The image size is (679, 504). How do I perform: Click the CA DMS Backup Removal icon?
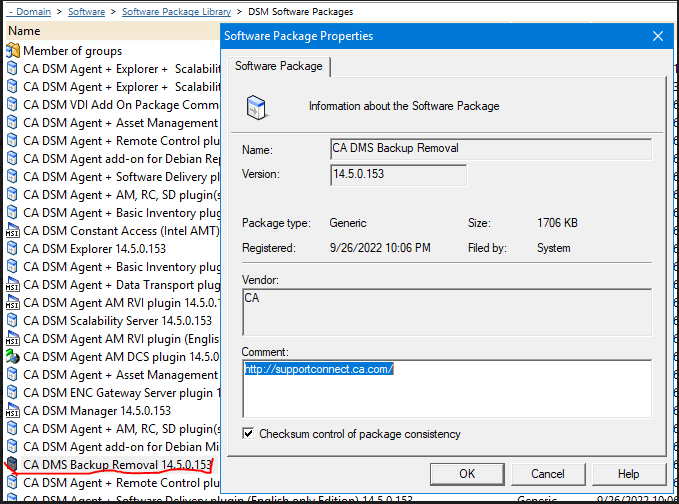tap(12, 465)
